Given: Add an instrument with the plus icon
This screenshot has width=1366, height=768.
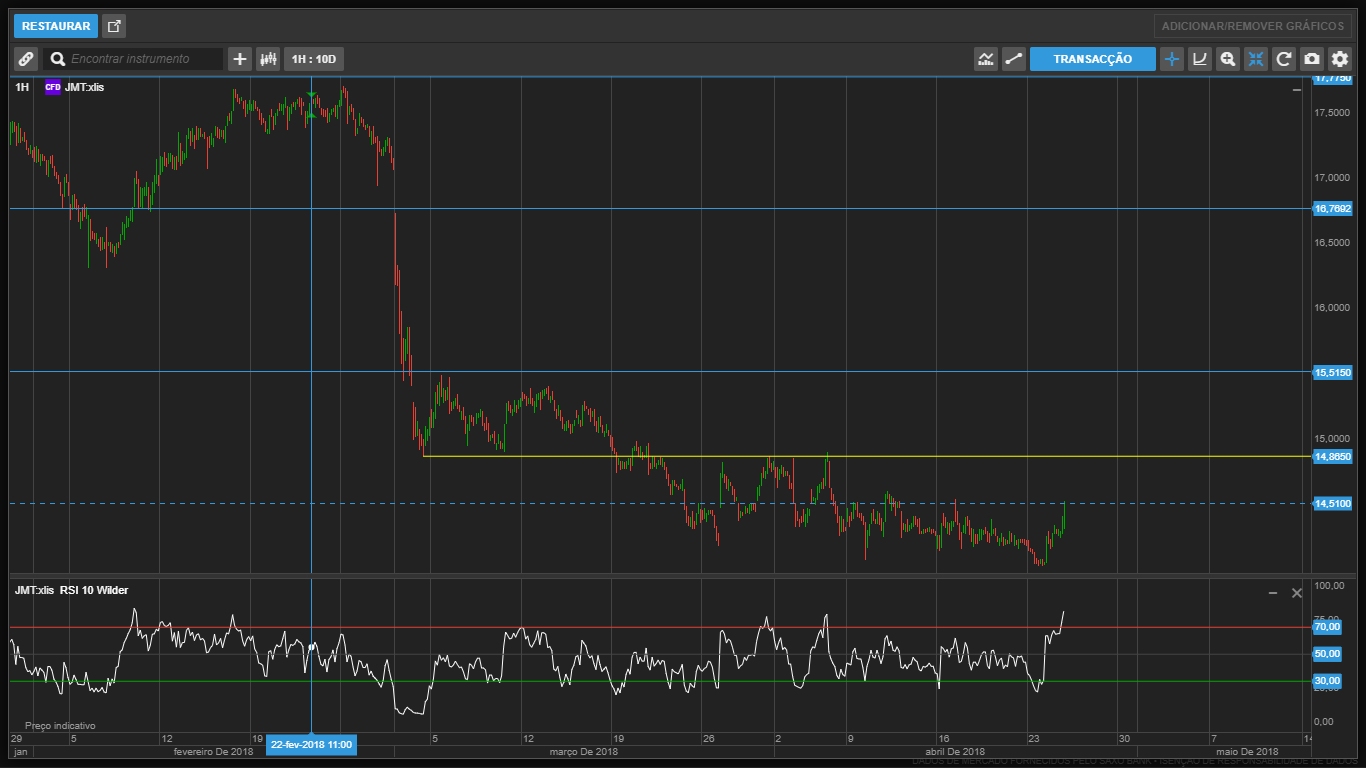Looking at the screenshot, I should 240,59.
